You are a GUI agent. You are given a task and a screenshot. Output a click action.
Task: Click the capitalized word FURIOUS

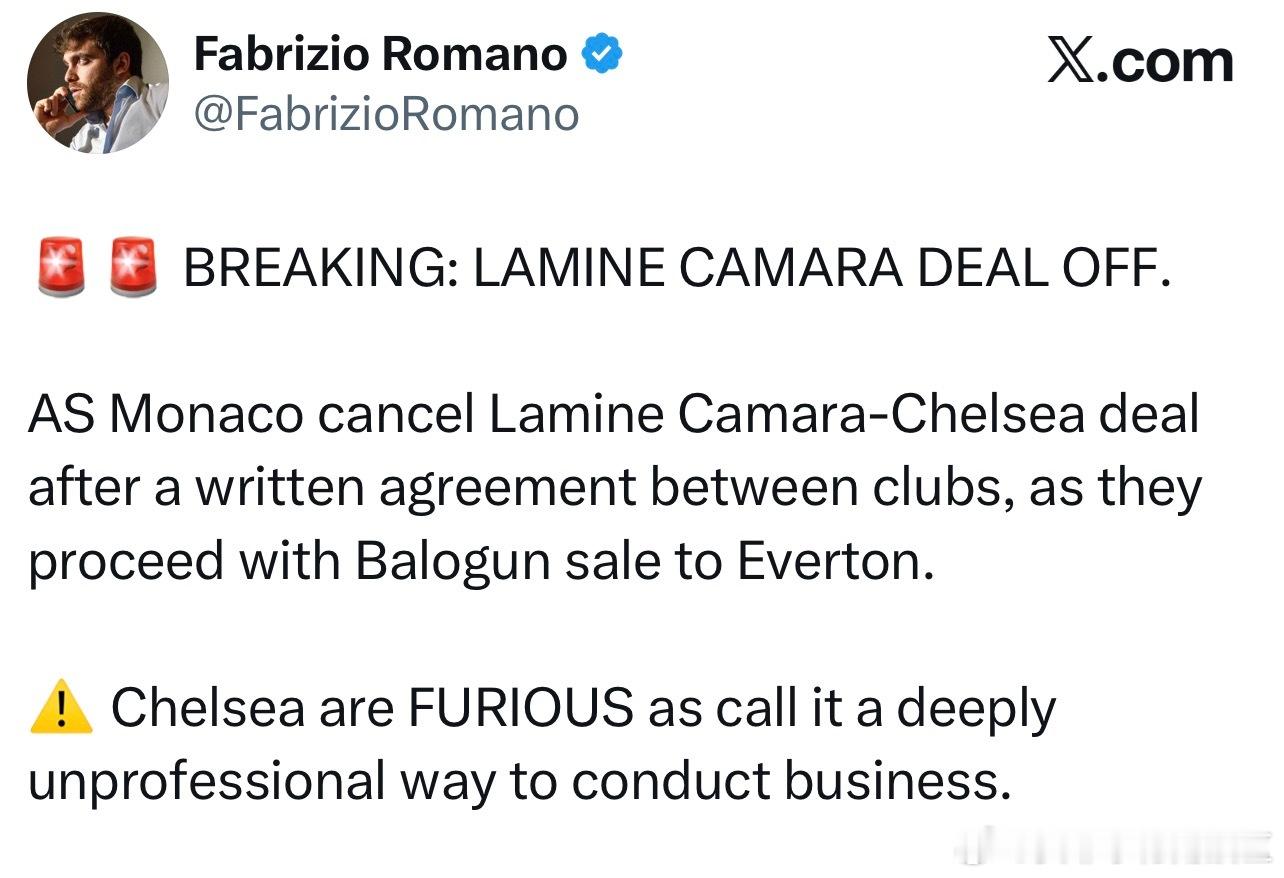point(520,709)
